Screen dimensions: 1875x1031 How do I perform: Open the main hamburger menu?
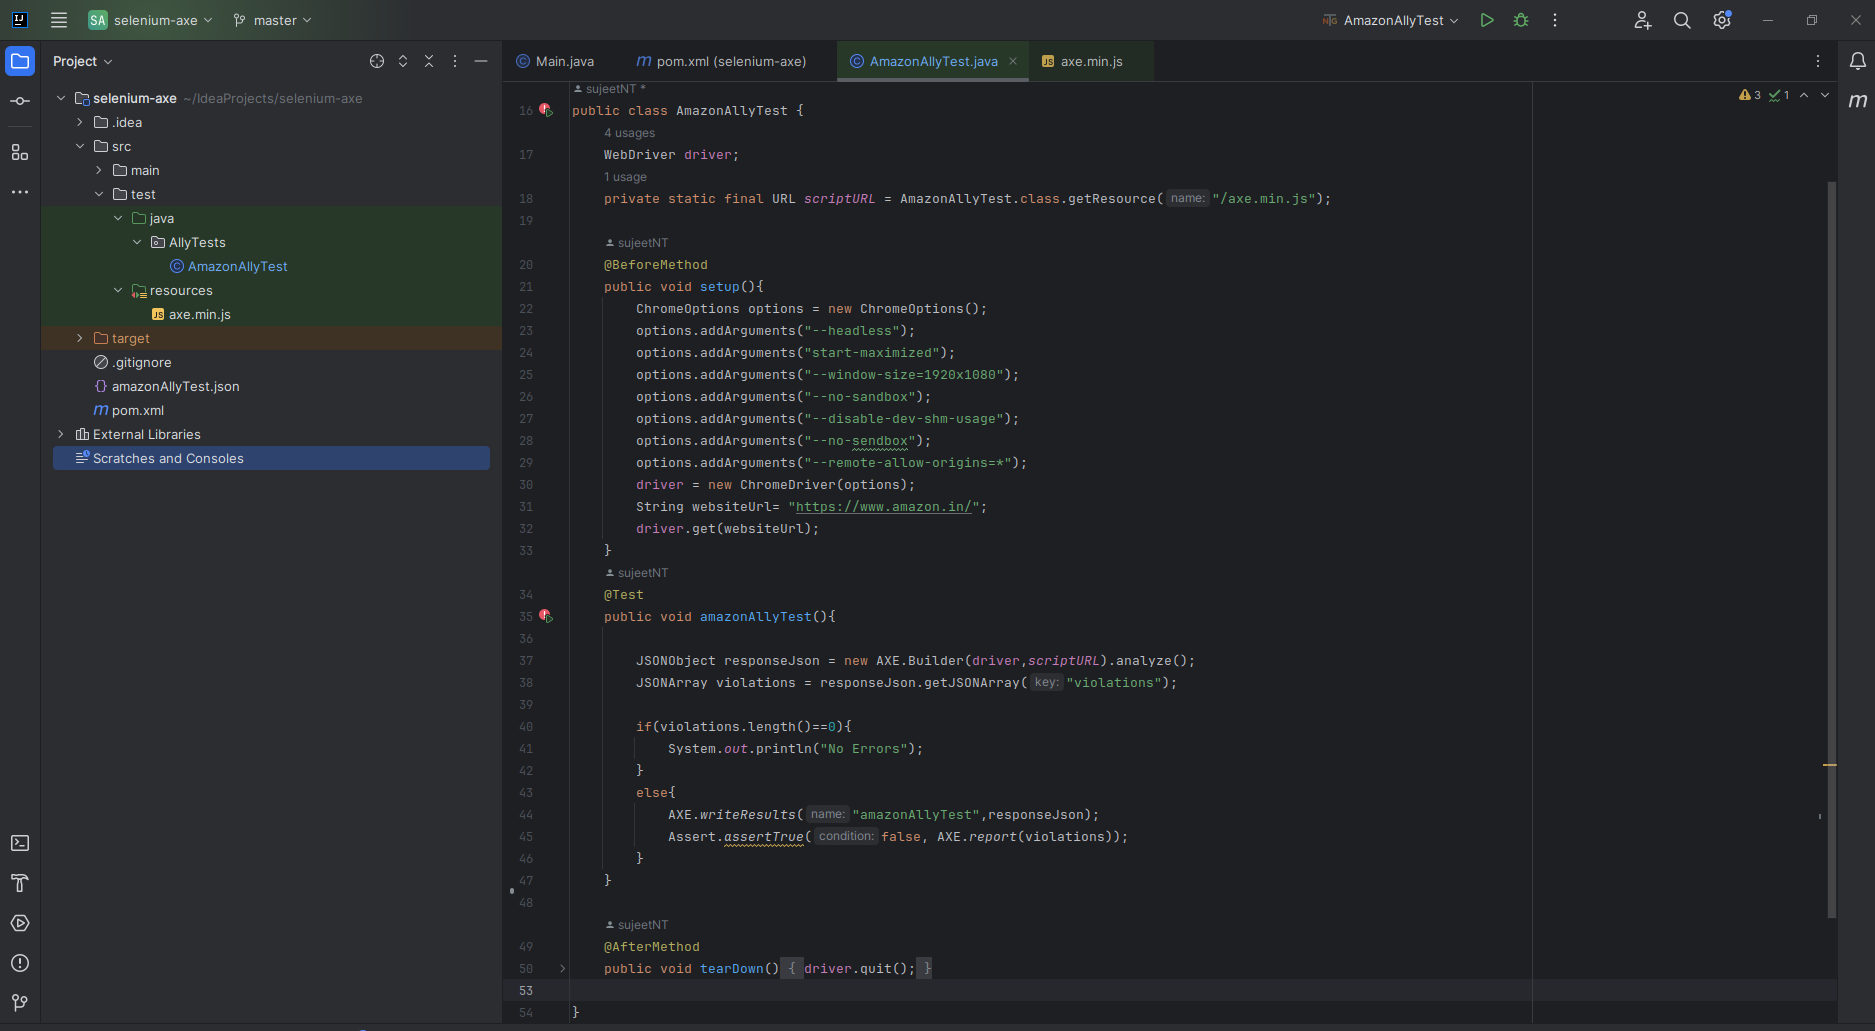pos(58,19)
